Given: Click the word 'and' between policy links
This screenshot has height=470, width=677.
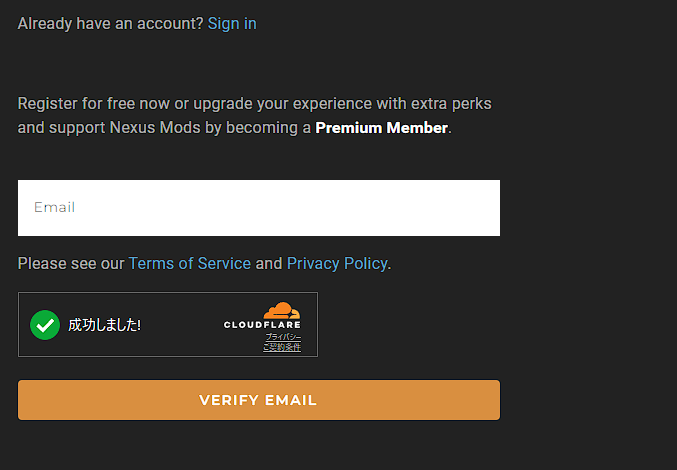Looking at the screenshot, I should pyautogui.click(x=269, y=263).
